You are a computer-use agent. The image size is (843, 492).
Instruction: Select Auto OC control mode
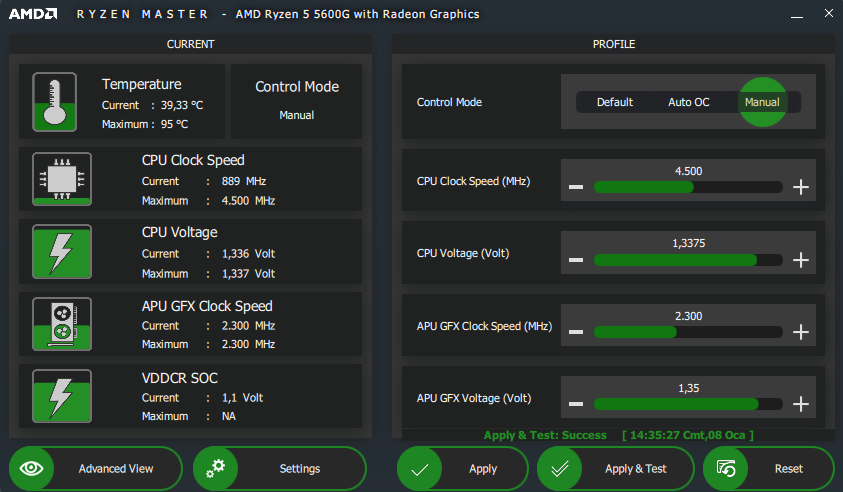coord(688,102)
